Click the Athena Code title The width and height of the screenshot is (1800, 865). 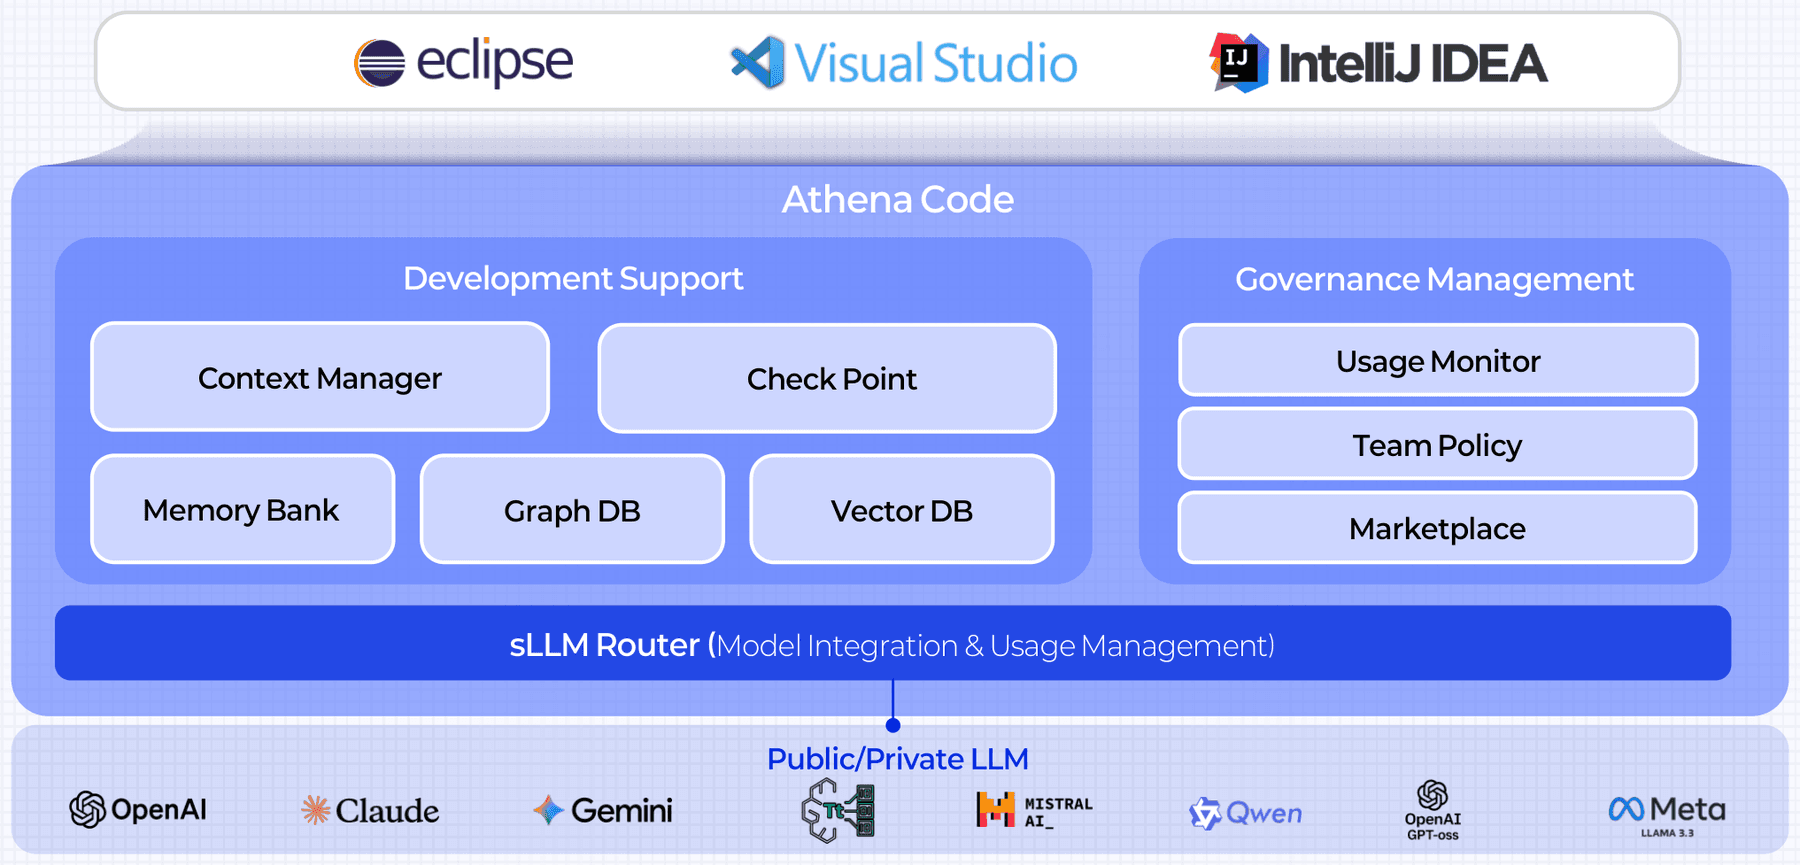(x=898, y=199)
